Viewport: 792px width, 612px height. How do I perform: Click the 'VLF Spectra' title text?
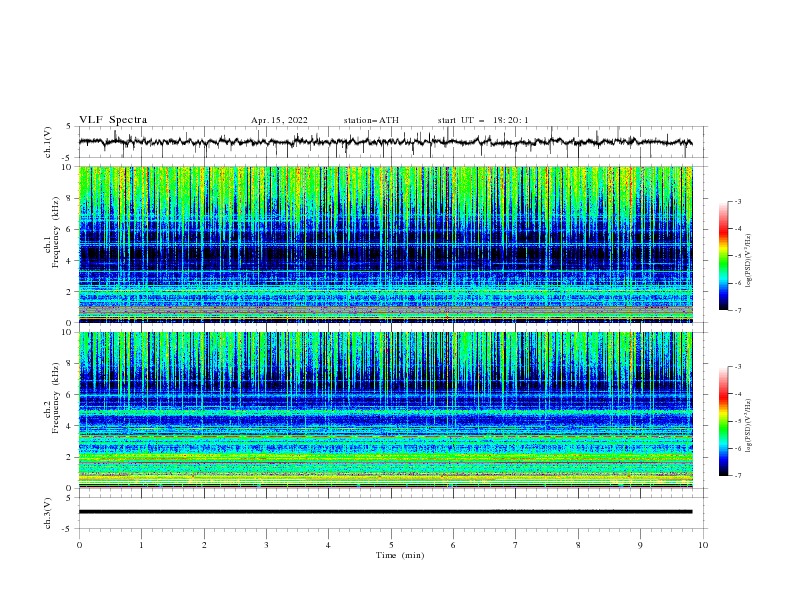click(x=113, y=120)
